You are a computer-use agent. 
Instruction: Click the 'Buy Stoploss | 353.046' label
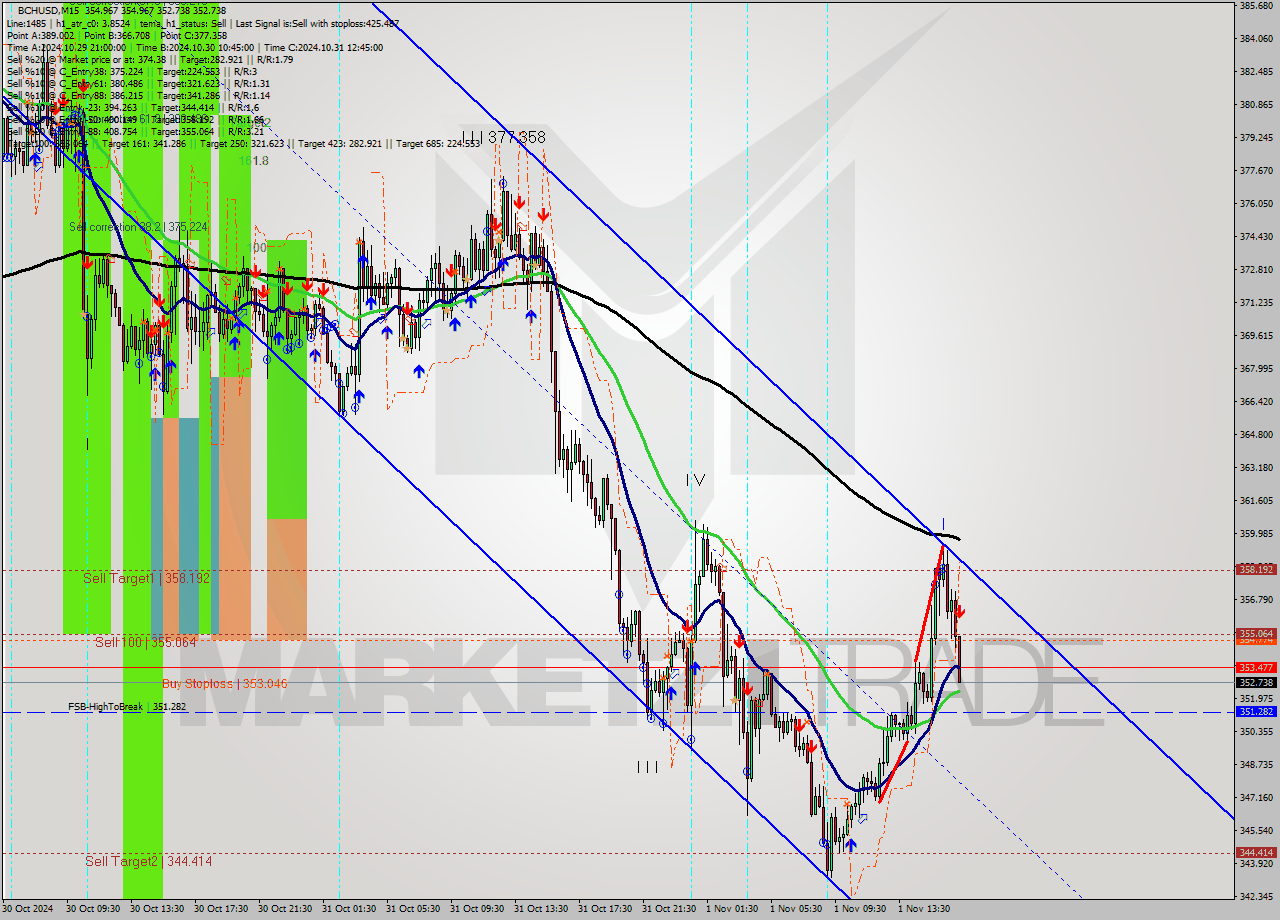pyautogui.click(x=225, y=683)
